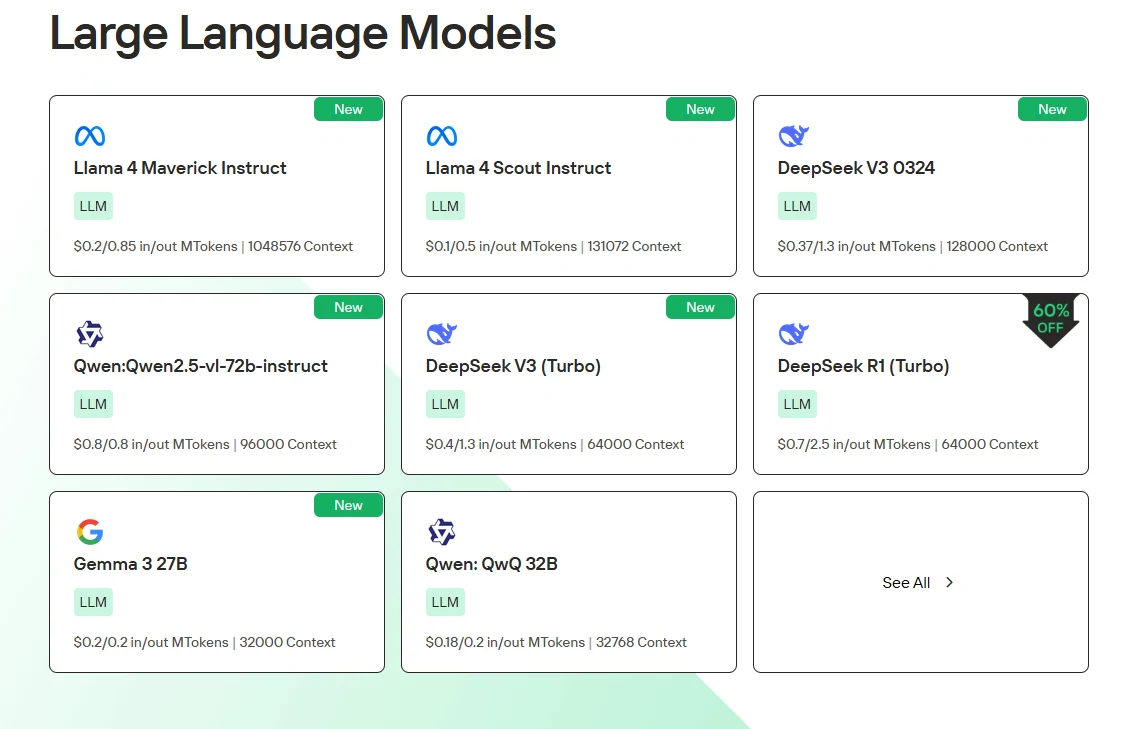The image size is (1144, 729).
Task: Open the See All models link
Action: coord(919,582)
